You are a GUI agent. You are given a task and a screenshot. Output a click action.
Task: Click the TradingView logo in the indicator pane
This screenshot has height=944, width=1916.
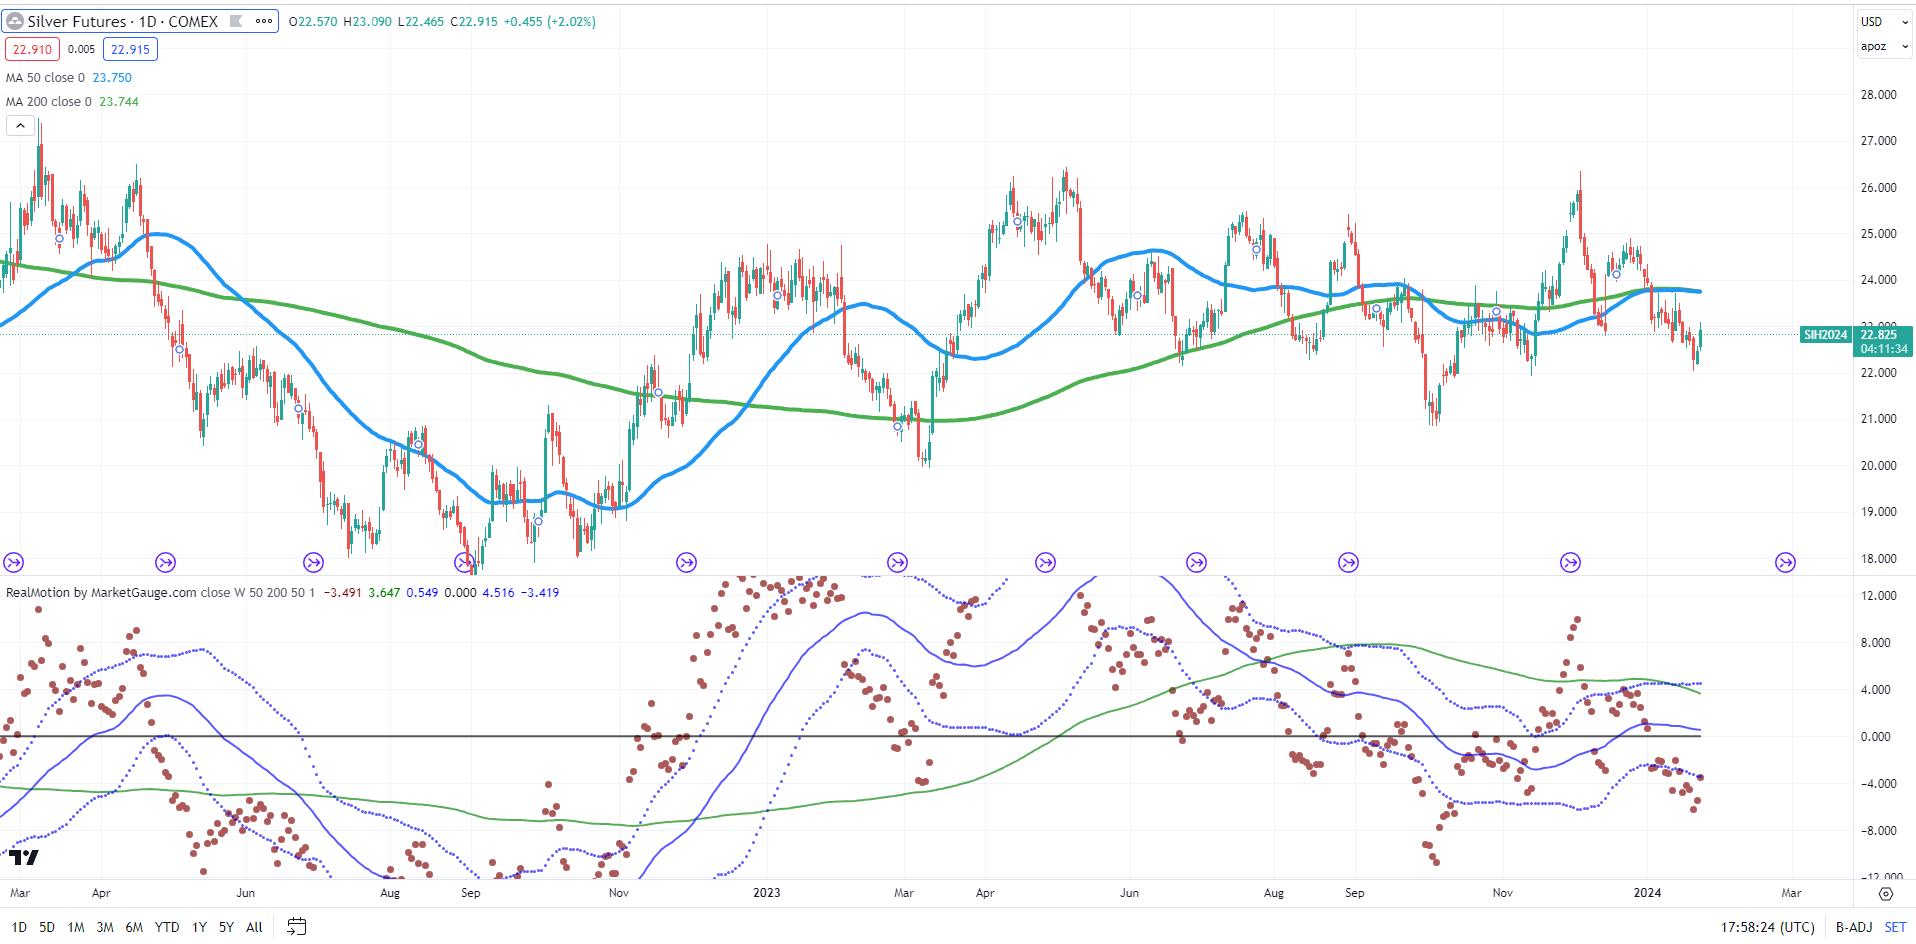coord(23,857)
